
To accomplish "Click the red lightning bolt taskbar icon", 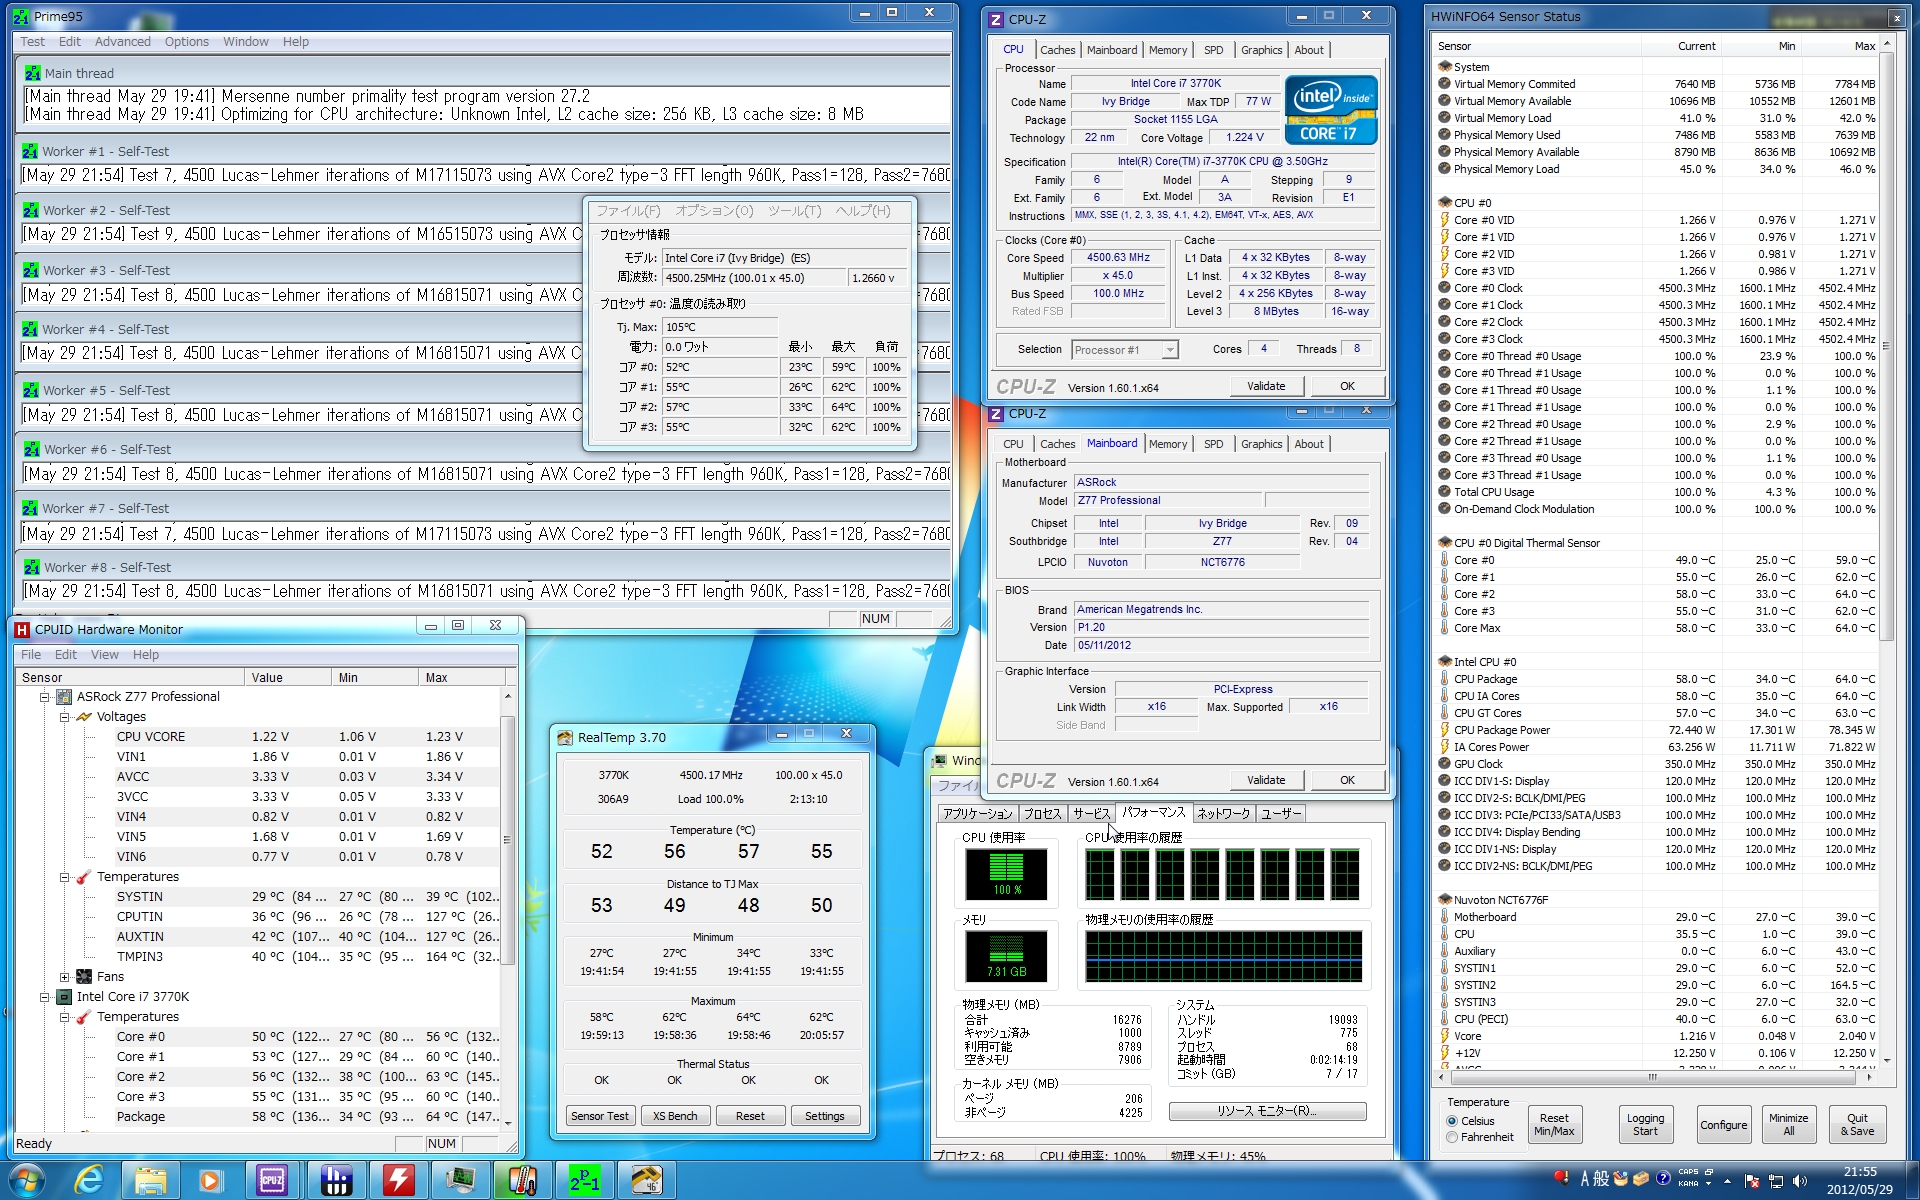I will [x=398, y=1180].
